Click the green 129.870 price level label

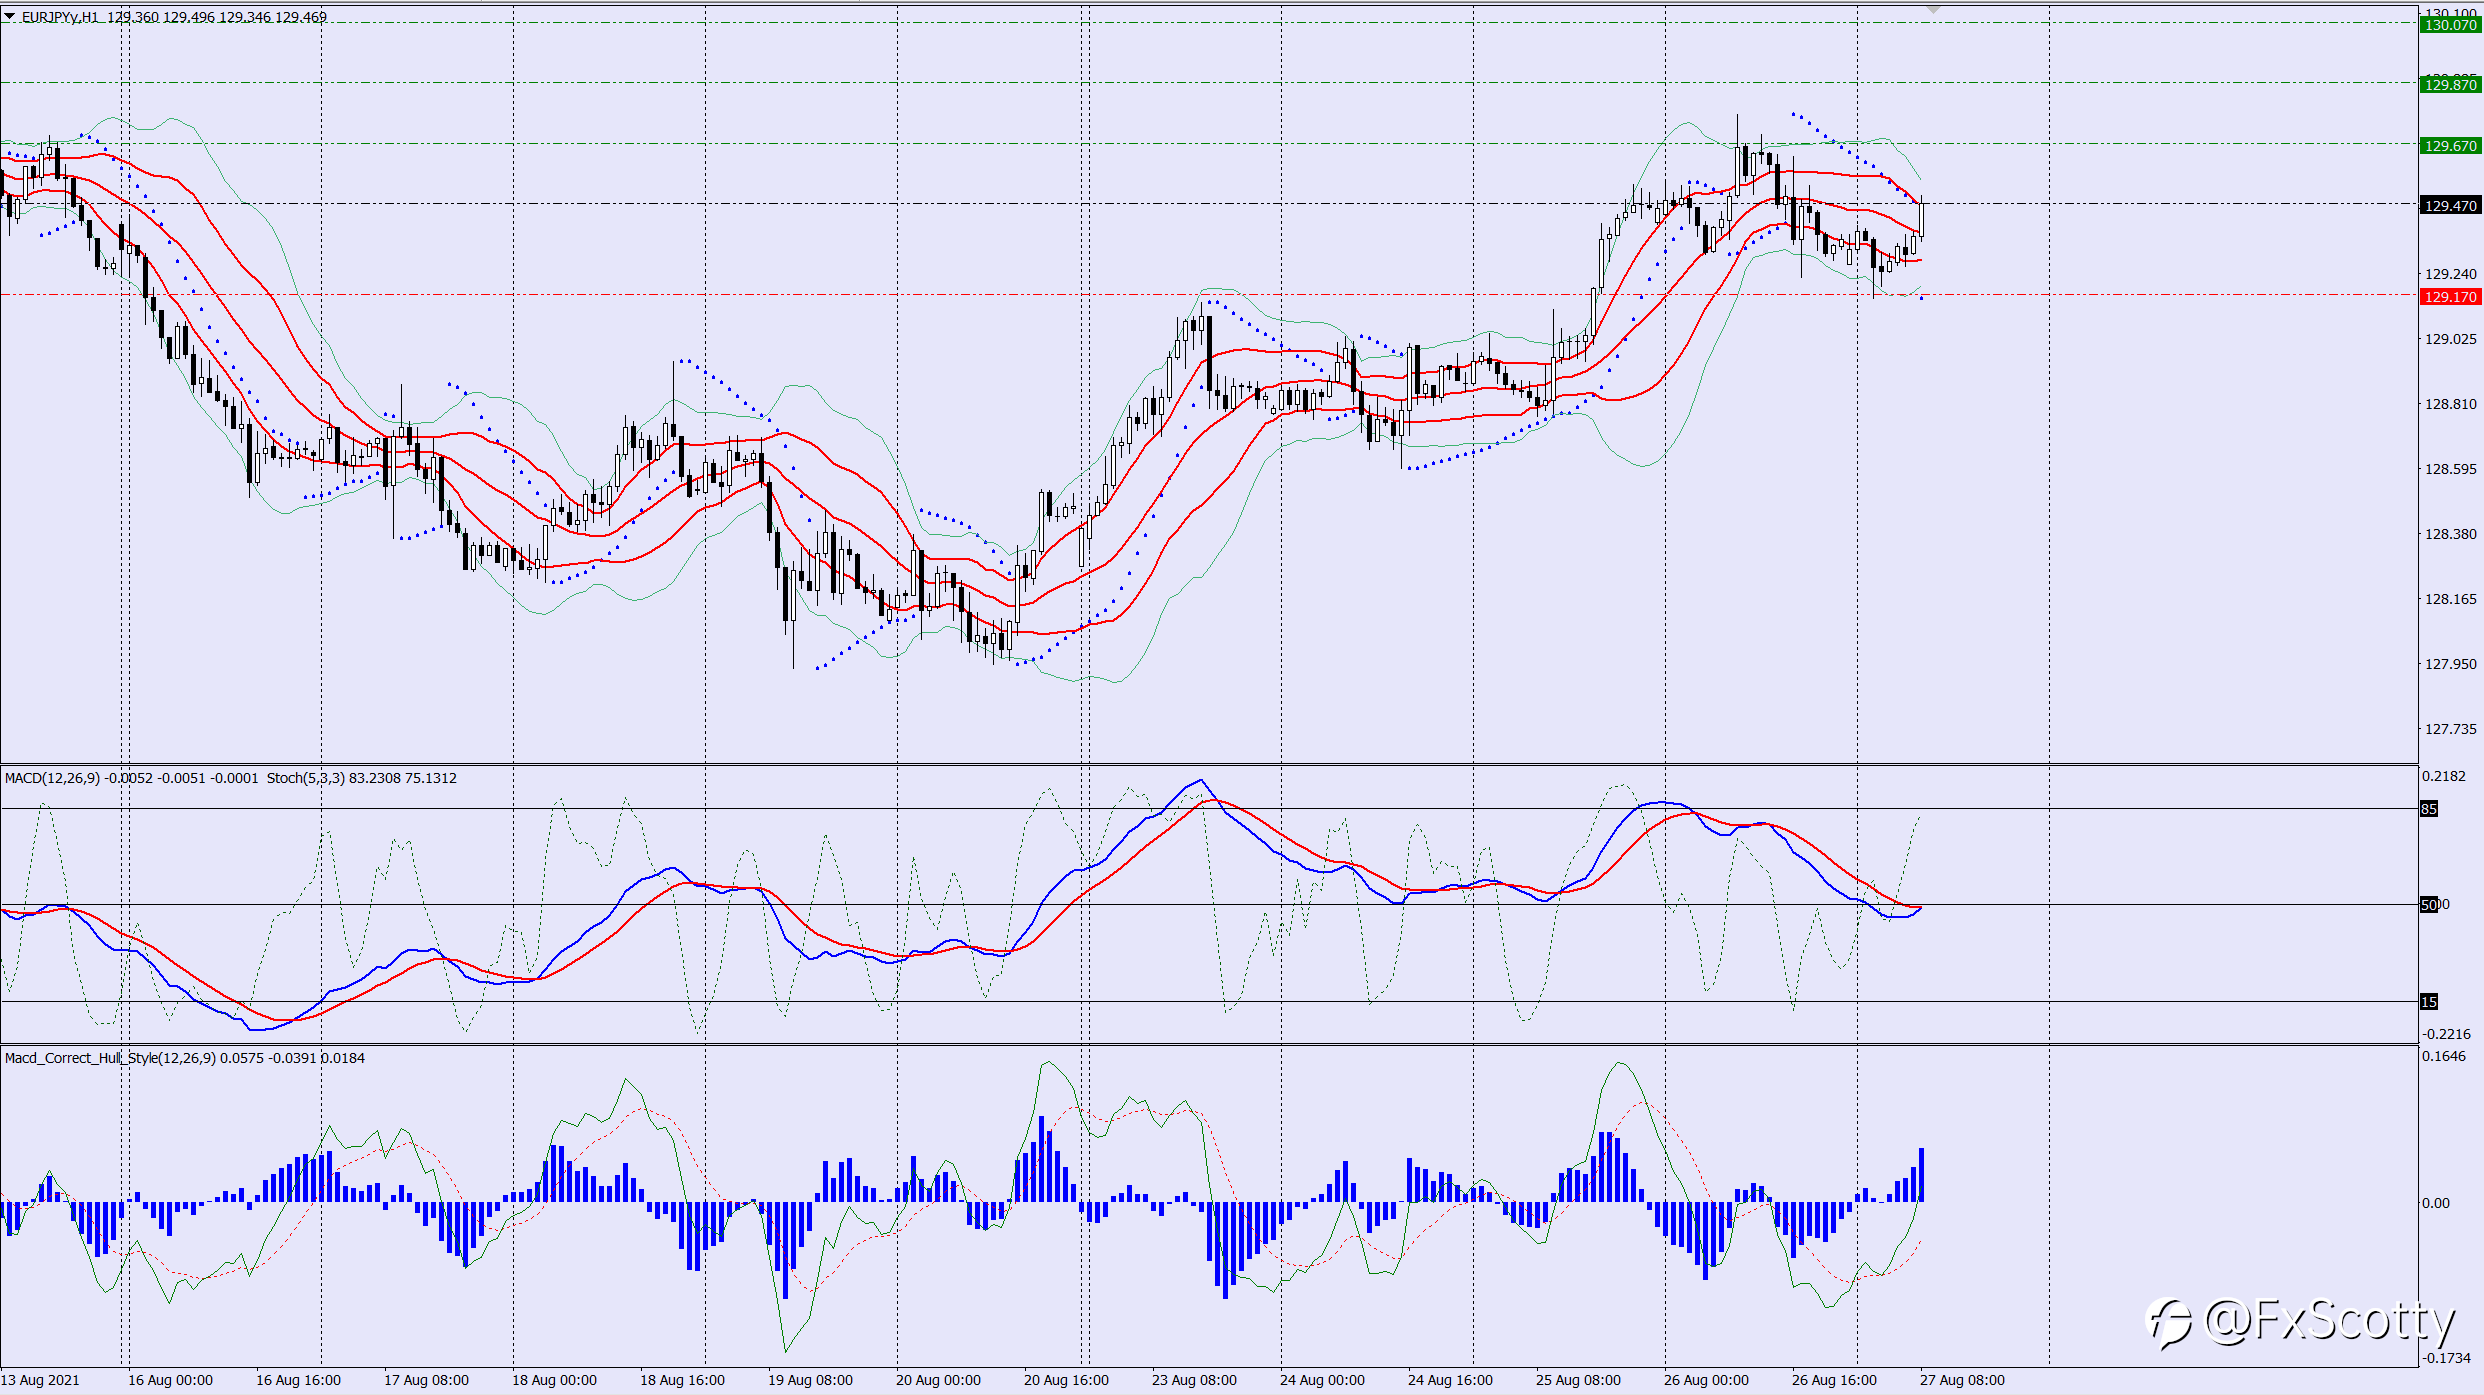[x=2450, y=85]
